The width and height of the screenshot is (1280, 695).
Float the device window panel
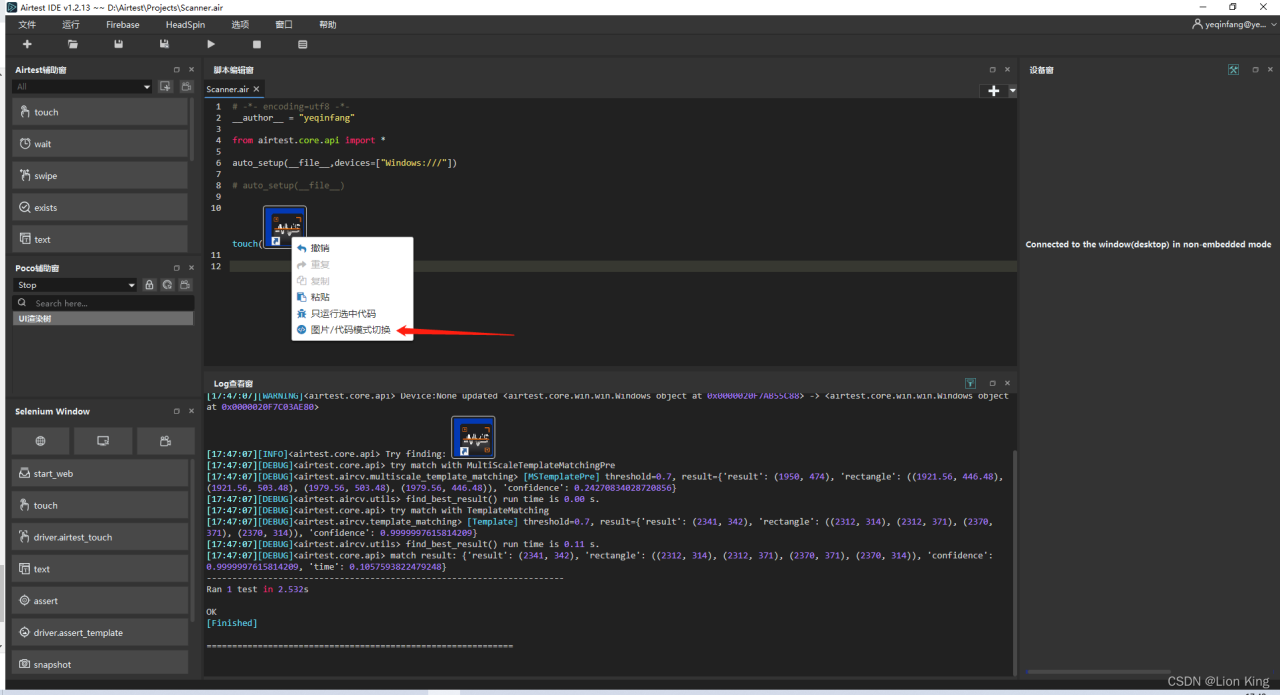pyautogui.click(x=1256, y=70)
